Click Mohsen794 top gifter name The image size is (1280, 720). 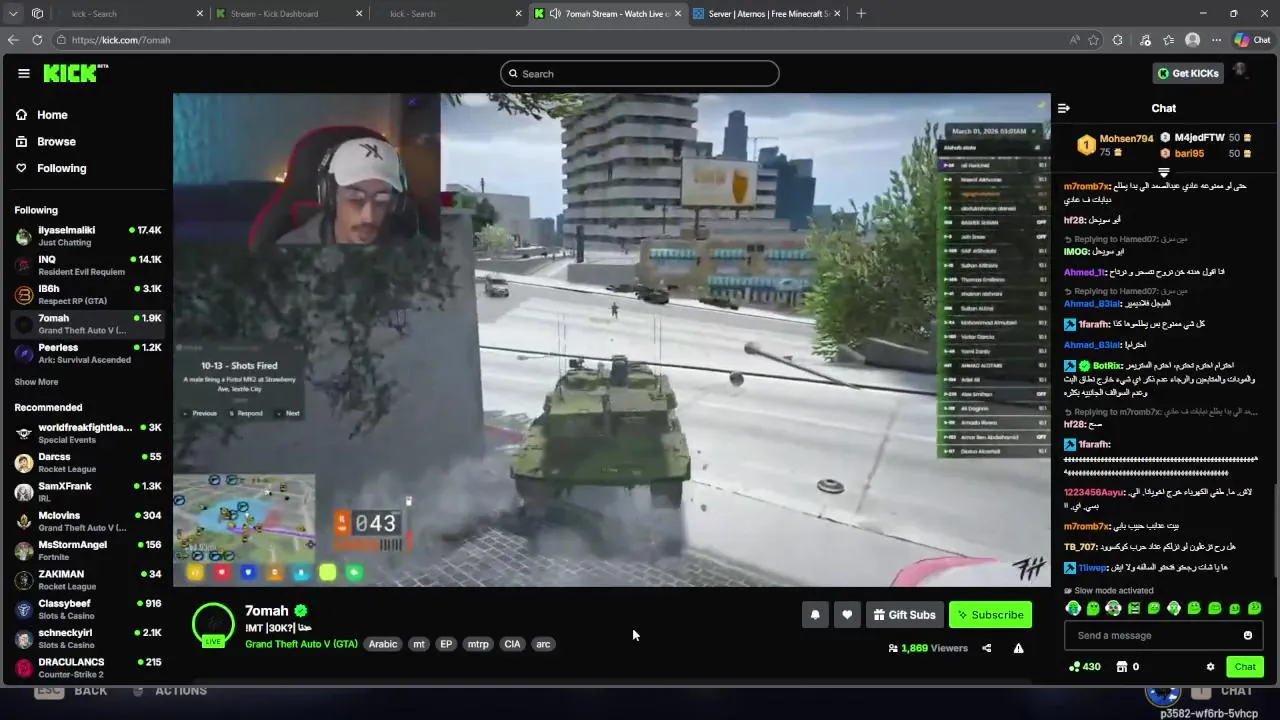[x=1126, y=139]
